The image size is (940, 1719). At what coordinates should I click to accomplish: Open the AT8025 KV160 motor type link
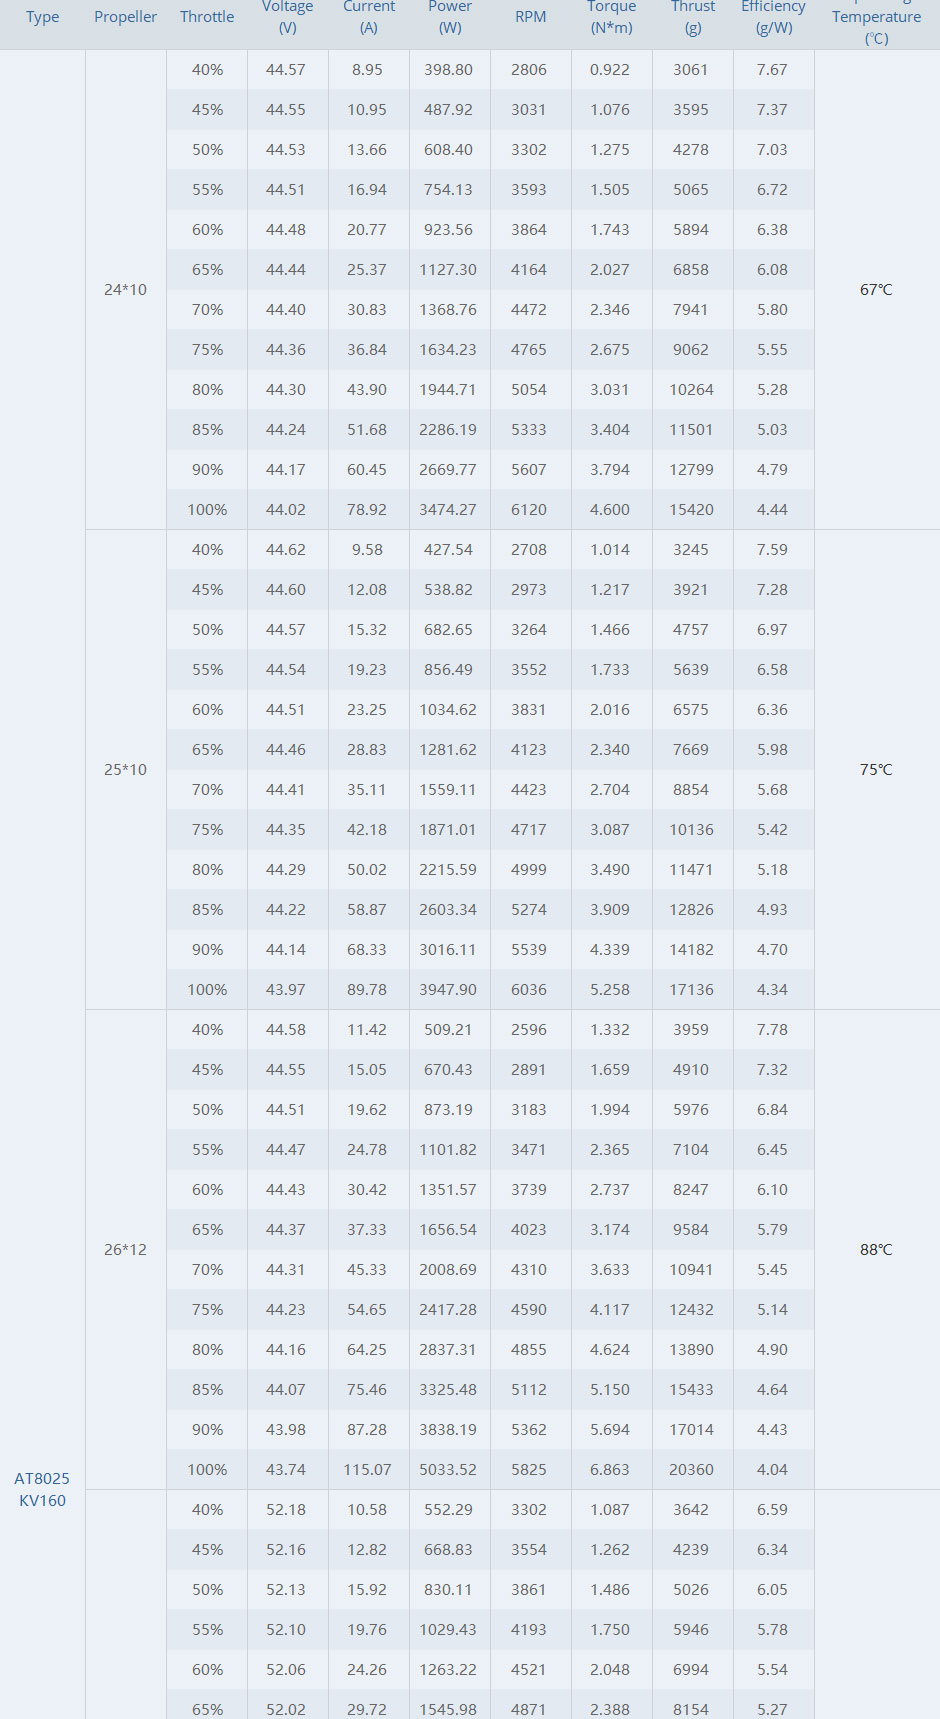[42, 1489]
